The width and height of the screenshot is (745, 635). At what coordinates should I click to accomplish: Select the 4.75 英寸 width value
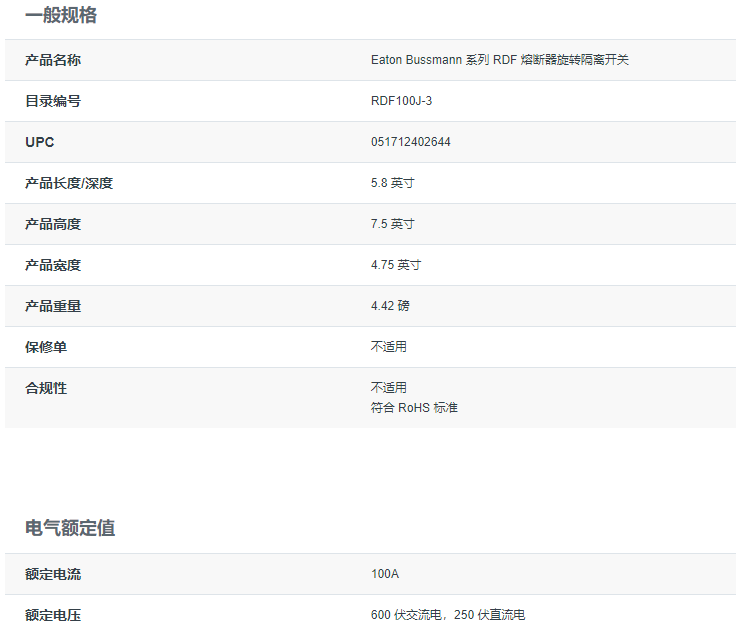tap(396, 265)
